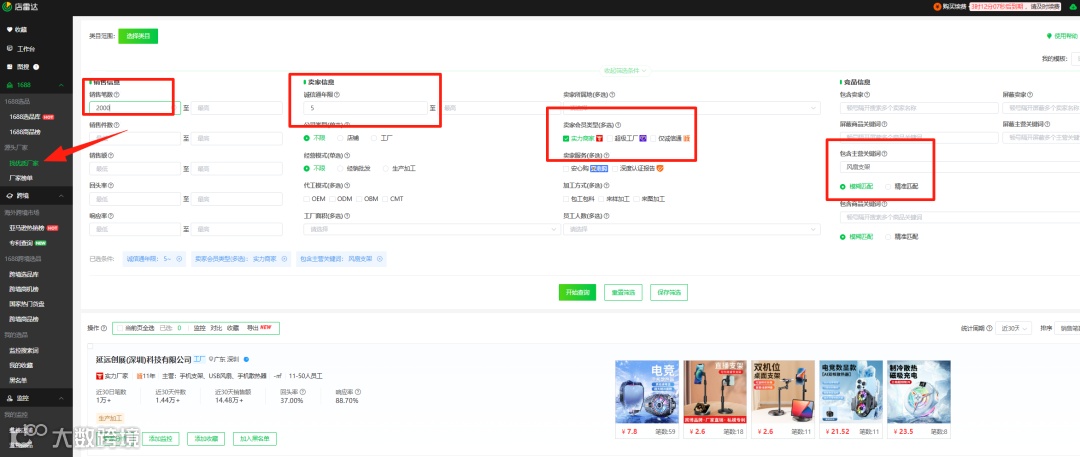Click help icon next to 诚信通年限
This screenshot has height=457, width=1080.
click(337, 94)
